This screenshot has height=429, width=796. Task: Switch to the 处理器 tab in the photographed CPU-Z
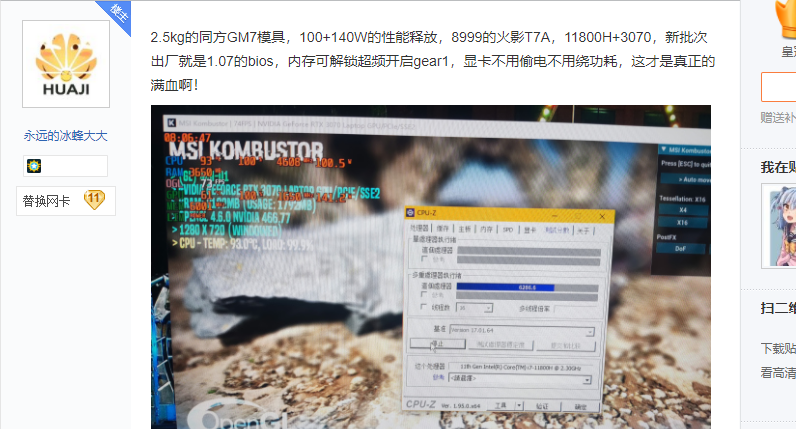coord(419,228)
